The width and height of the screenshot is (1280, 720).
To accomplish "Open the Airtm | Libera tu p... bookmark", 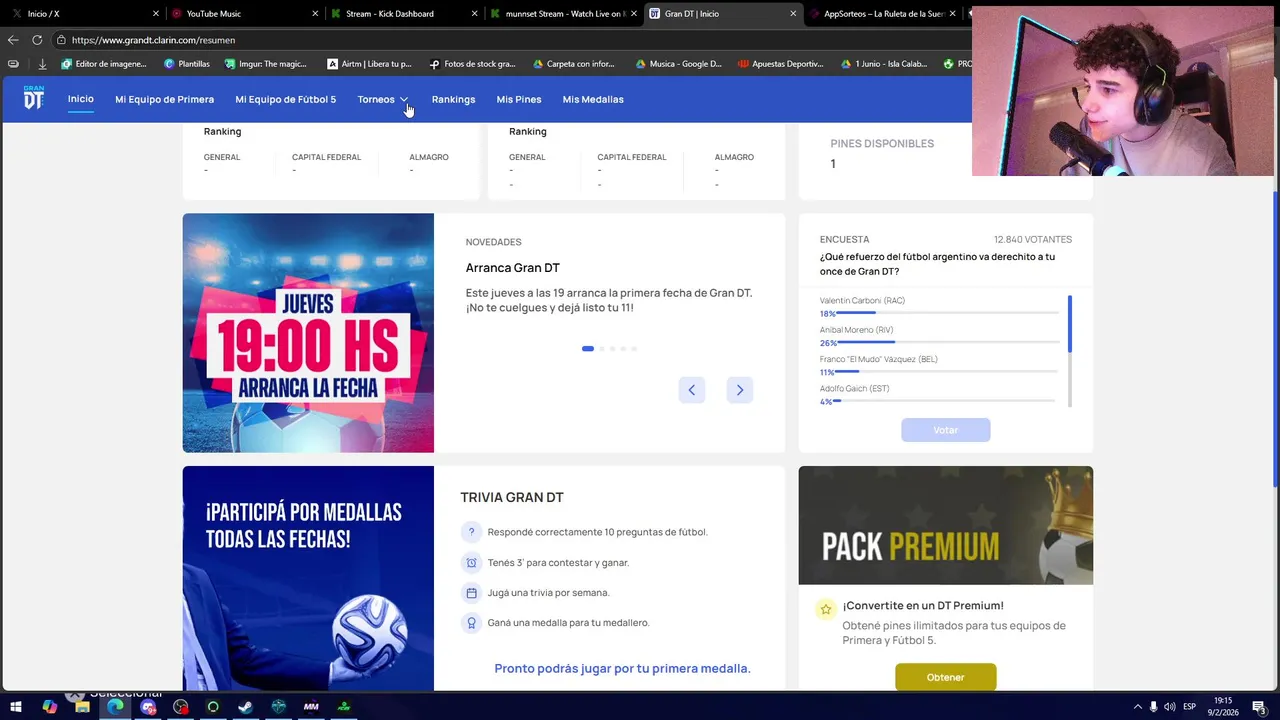I will 370,64.
